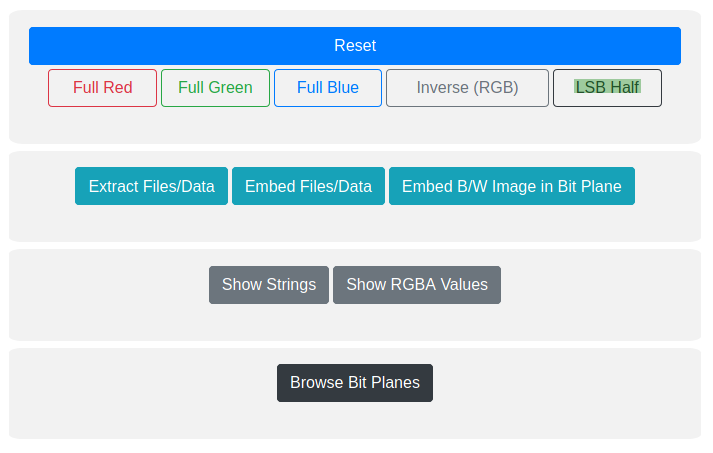This screenshot has width=713, height=453.
Task: Choose Embed B/W Image in Bit Plane
Action: click(511, 186)
